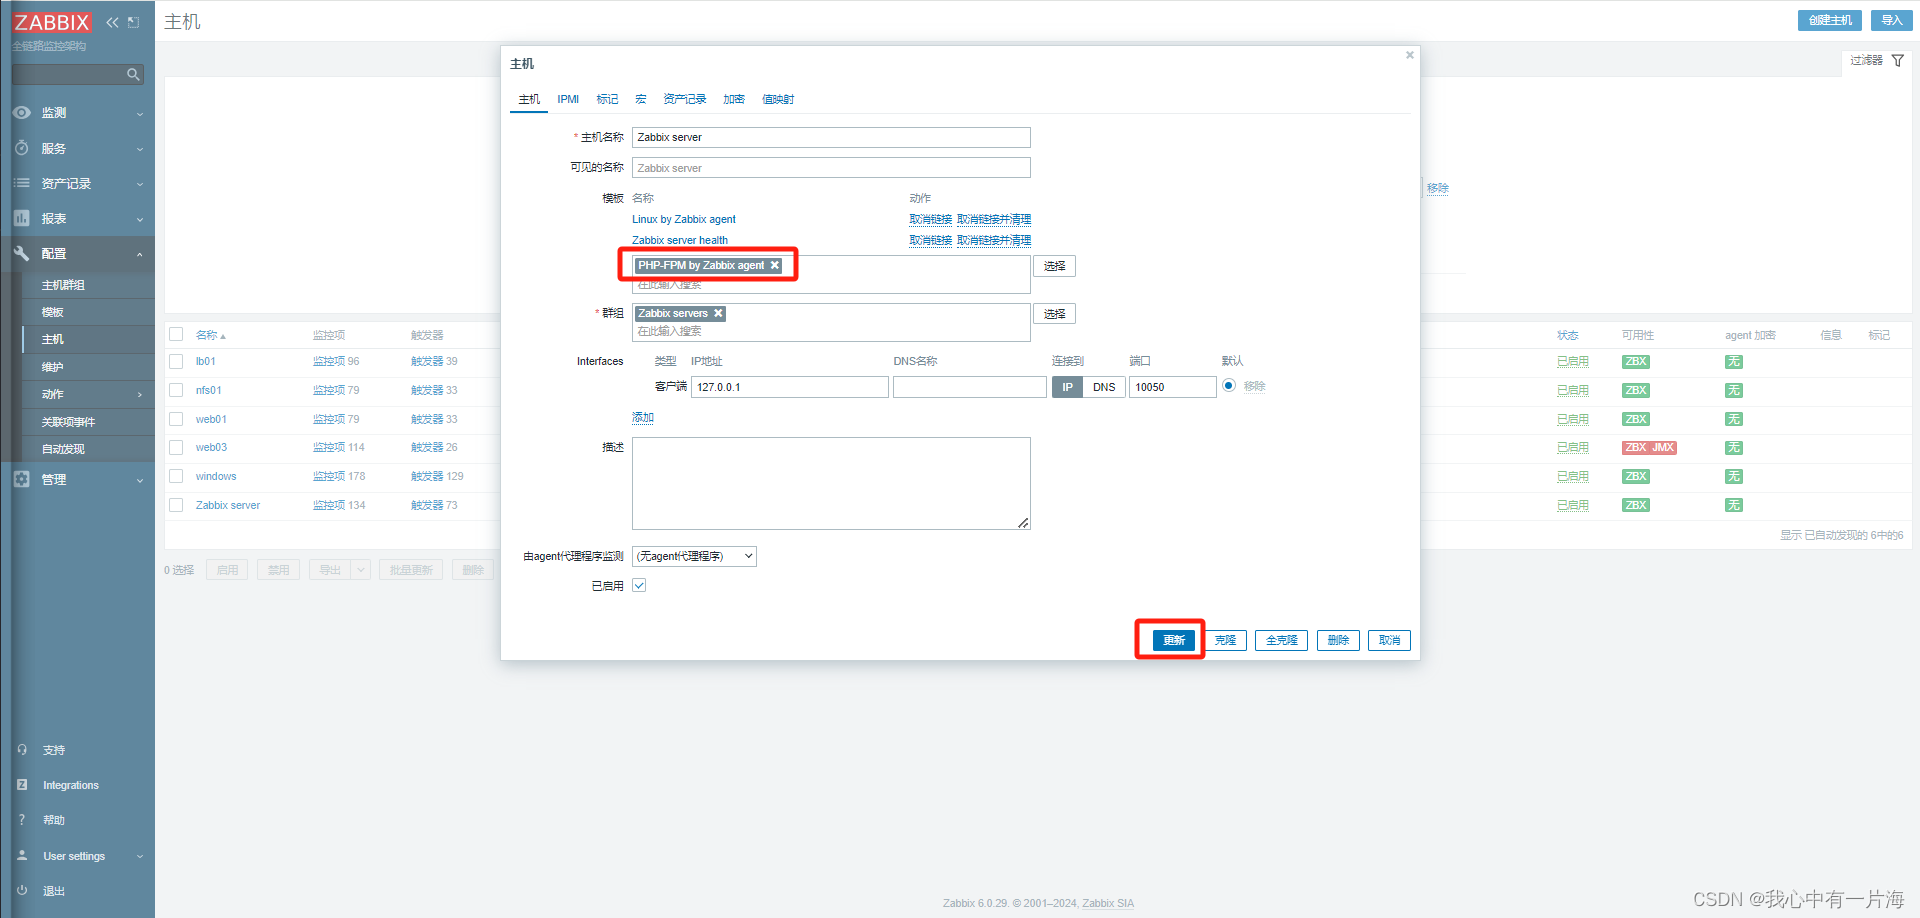The image size is (1920, 918).
Task: Open the 过滤器 filter funnel icon
Action: pos(1897,61)
